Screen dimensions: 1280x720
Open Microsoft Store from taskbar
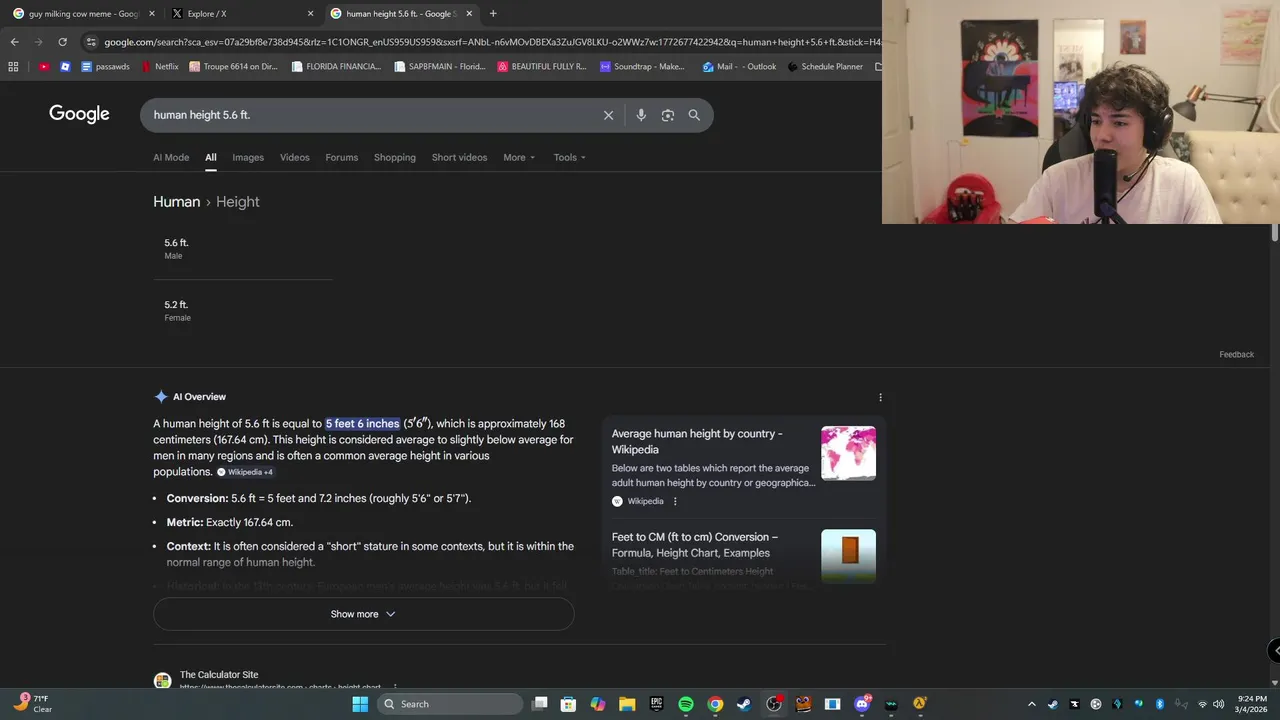click(568, 704)
